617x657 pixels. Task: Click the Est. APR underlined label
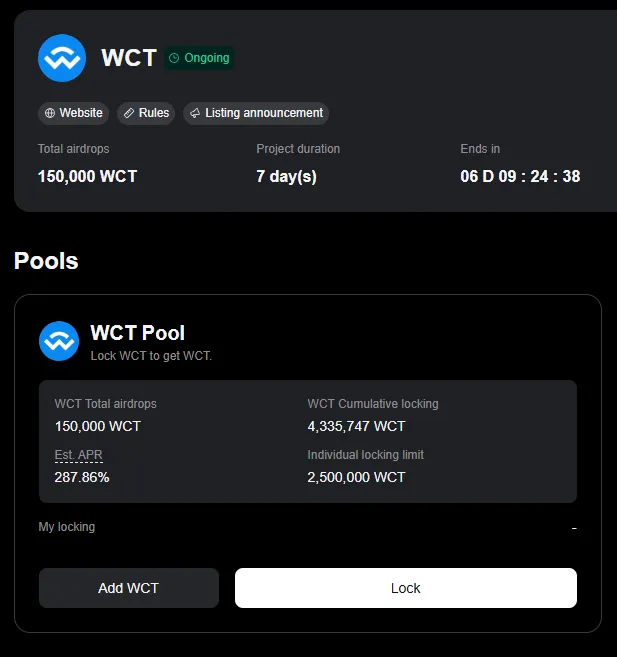[78, 455]
